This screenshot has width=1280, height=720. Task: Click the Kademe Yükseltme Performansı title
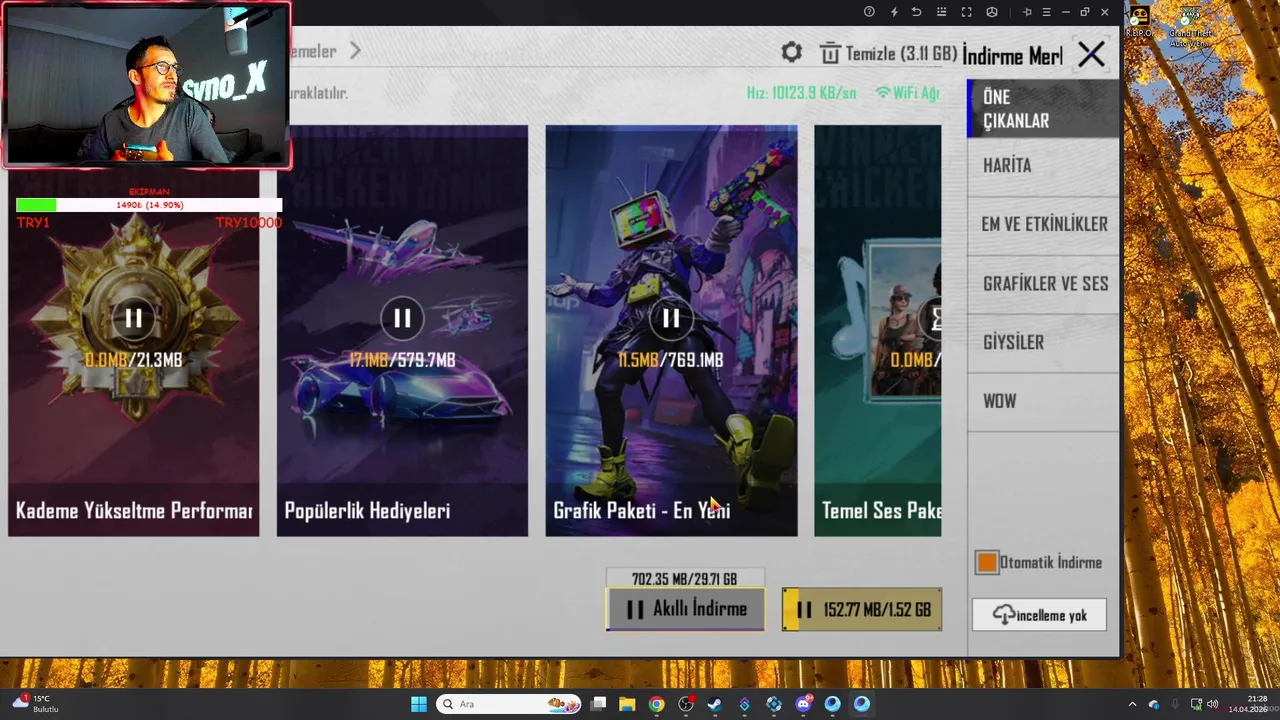pos(134,511)
